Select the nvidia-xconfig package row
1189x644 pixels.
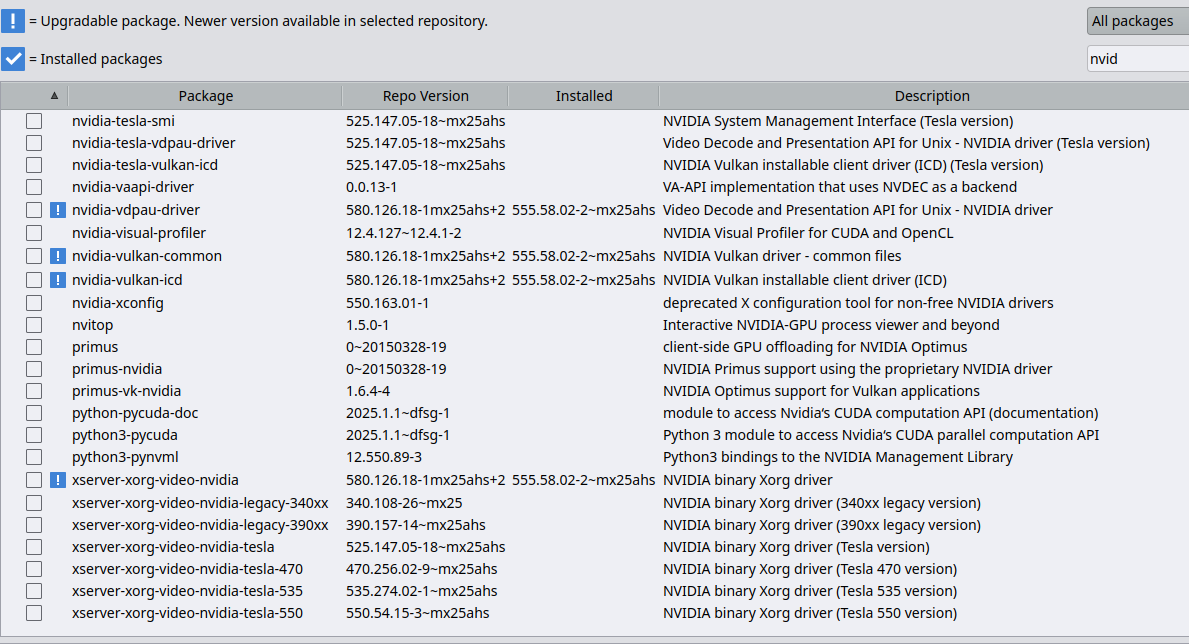point(118,303)
